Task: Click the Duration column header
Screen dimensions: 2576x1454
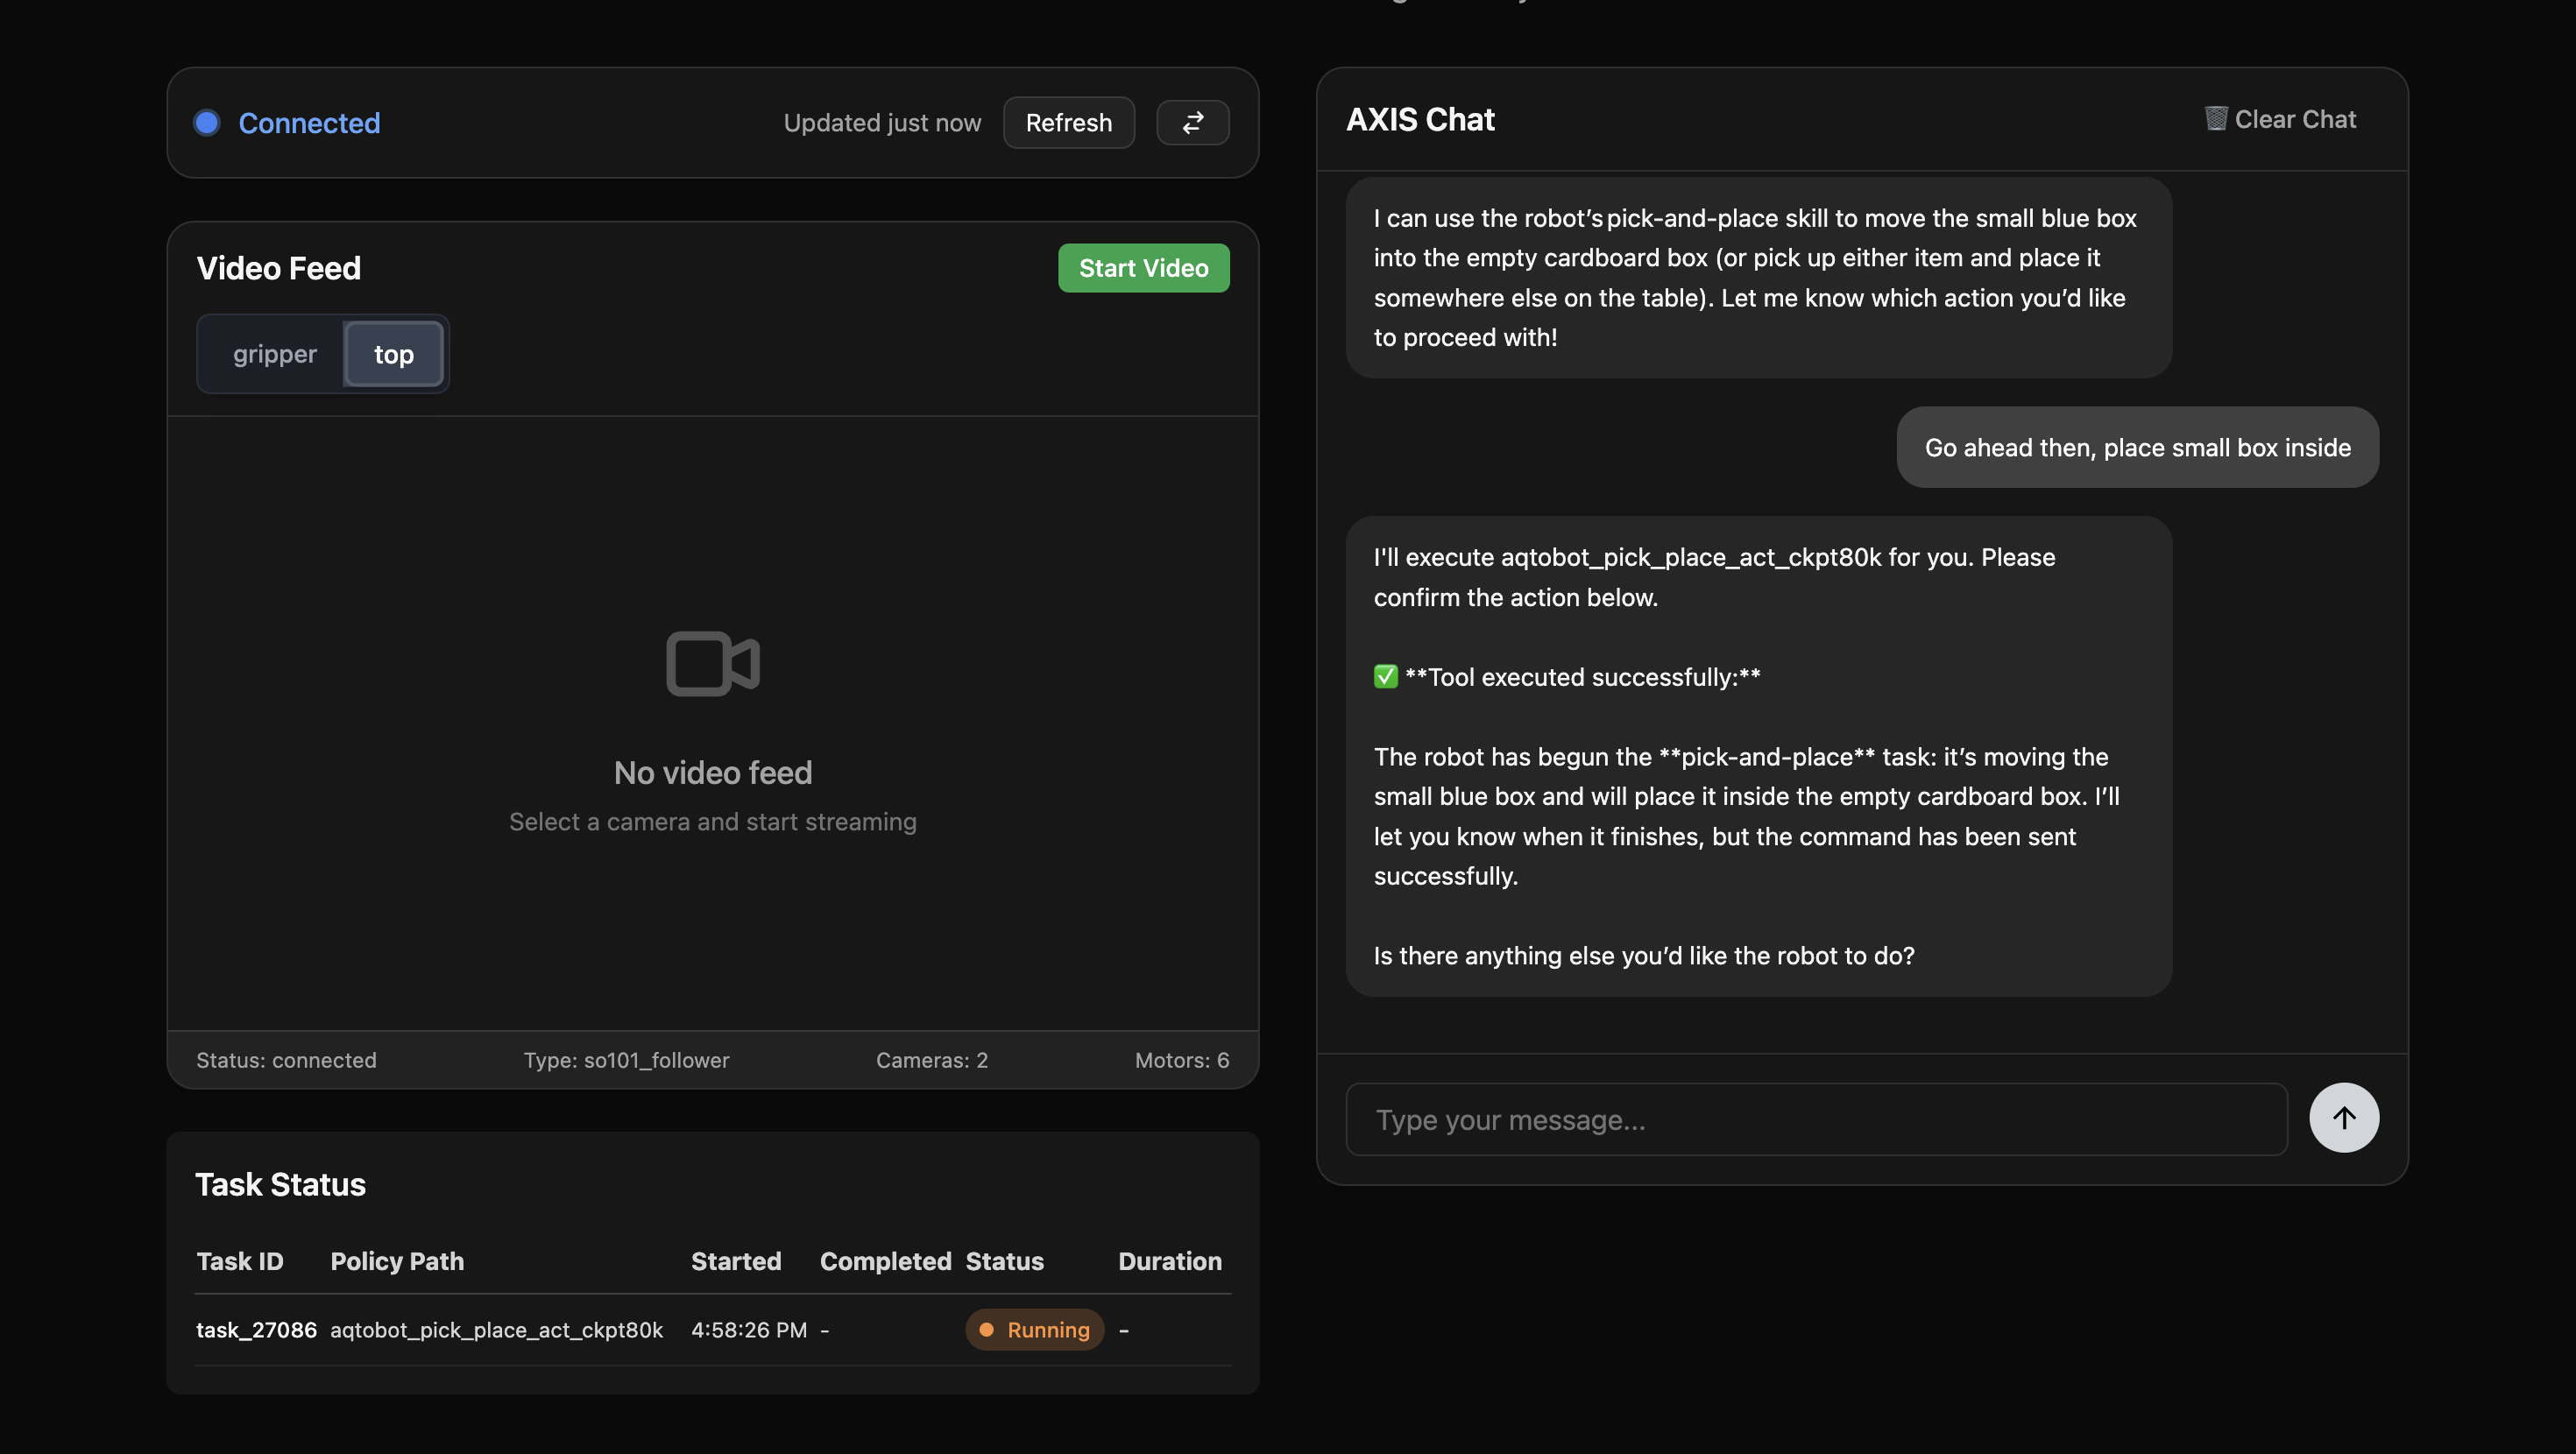Action: coord(1169,1261)
